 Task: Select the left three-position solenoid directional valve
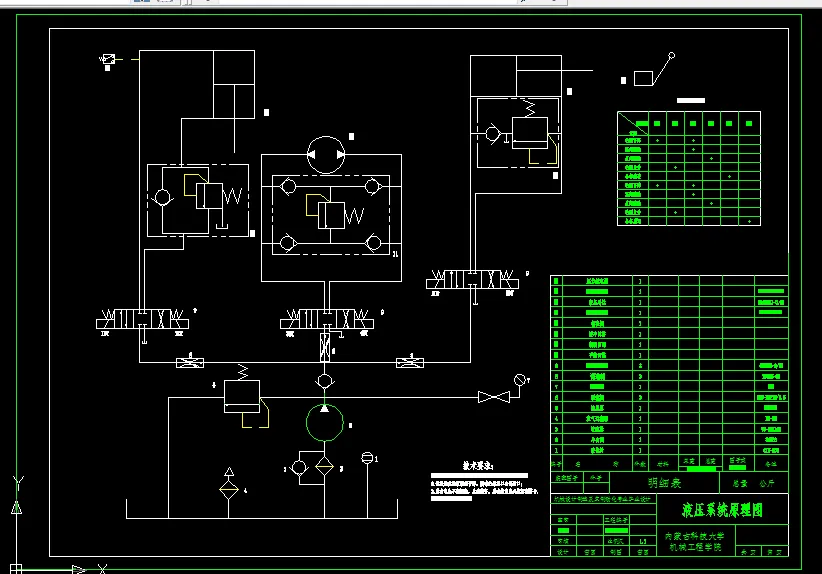pos(142,319)
